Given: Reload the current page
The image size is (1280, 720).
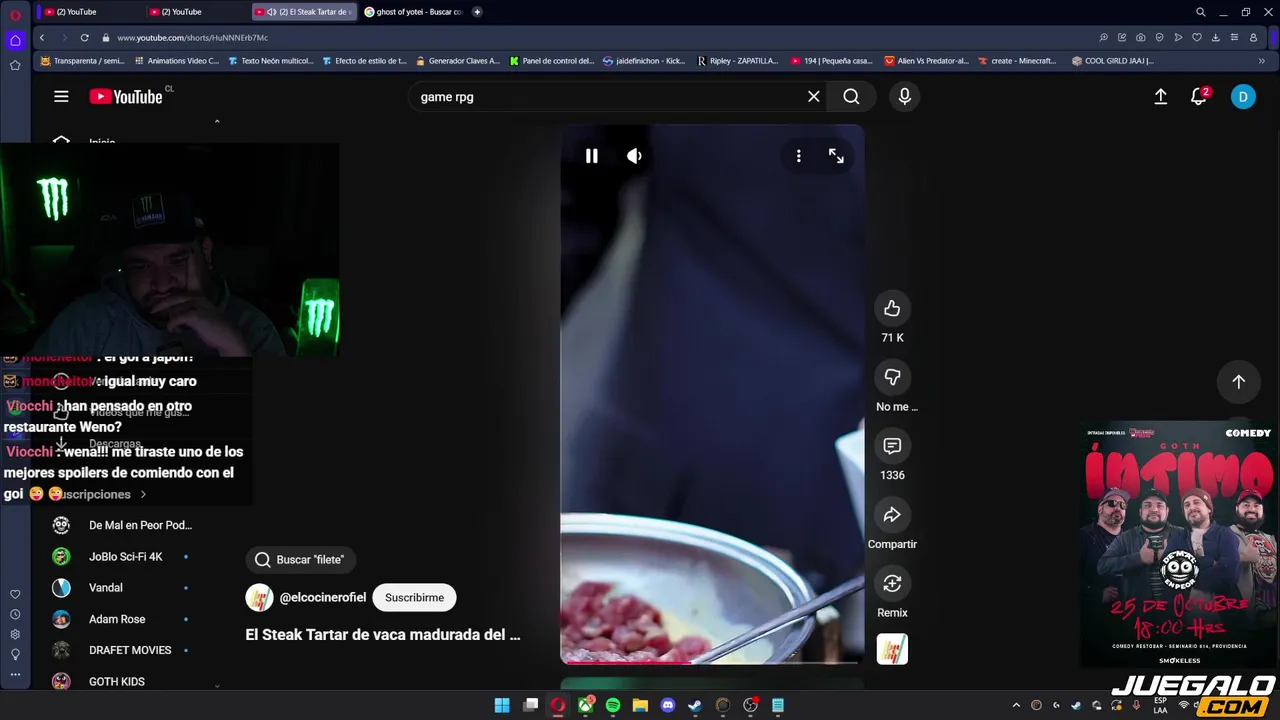Looking at the screenshot, I should point(84,37).
